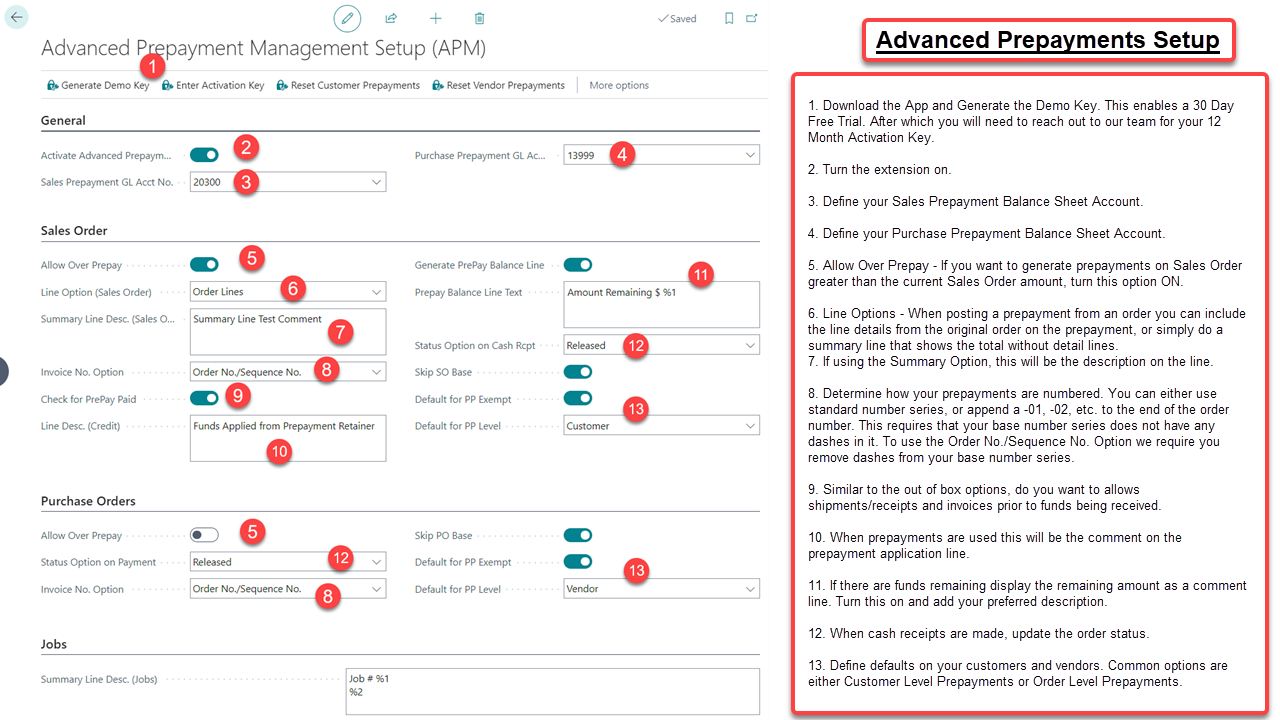Toggle Skip PO Base switch
1280x720 pixels.
(x=578, y=535)
